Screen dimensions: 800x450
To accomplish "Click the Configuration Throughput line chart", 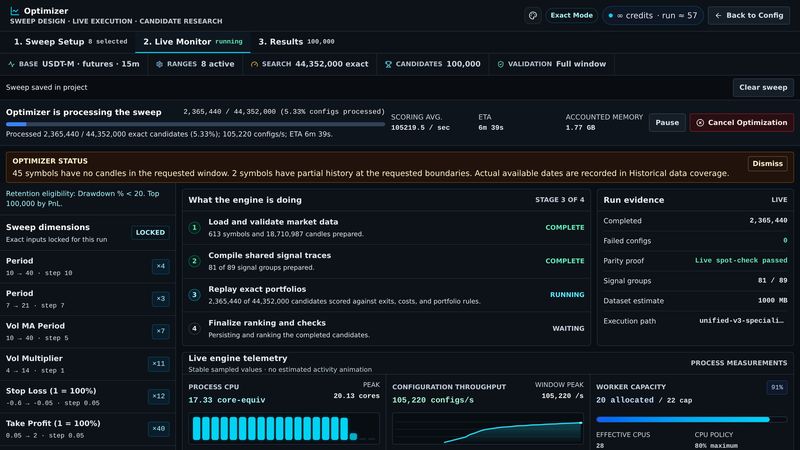I will pyautogui.click(x=488, y=428).
